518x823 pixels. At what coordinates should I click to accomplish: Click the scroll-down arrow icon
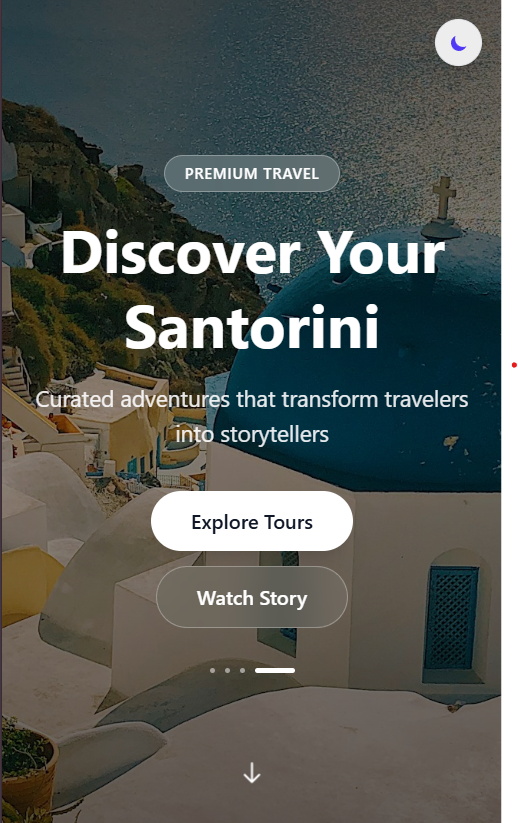[x=252, y=773]
